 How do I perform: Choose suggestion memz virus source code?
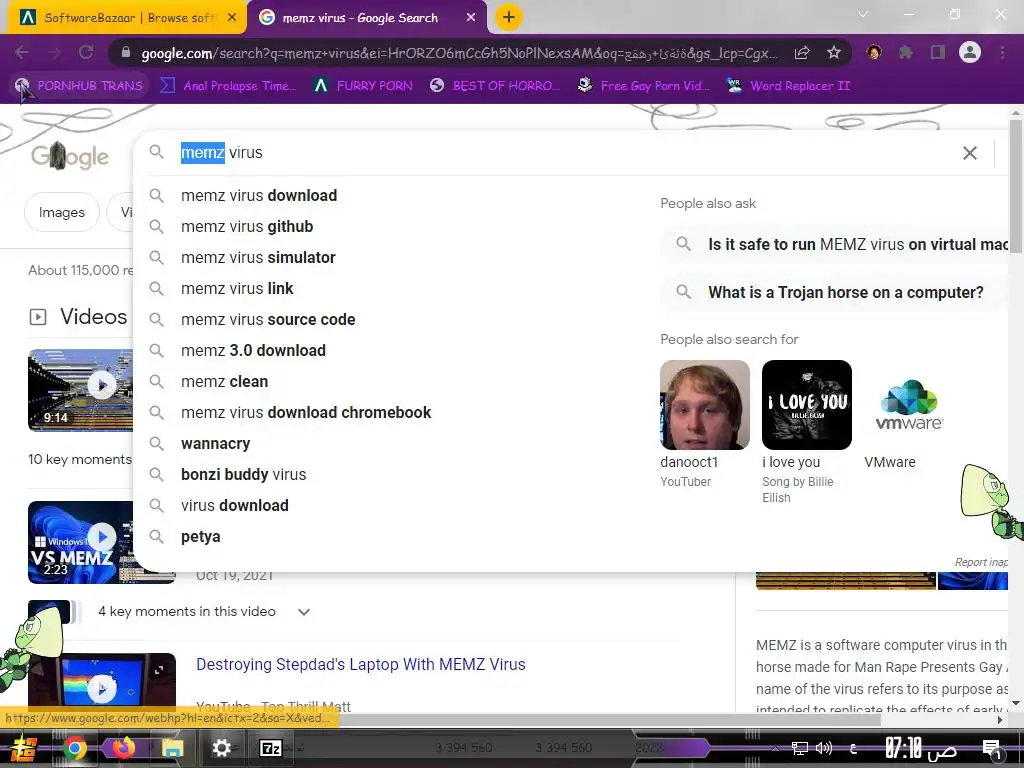pos(268,319)
